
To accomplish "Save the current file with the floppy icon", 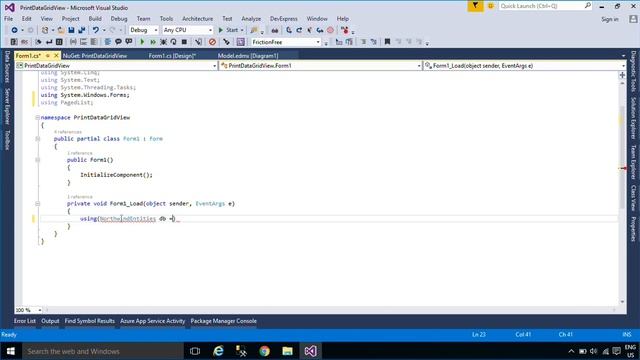I will point(71,30).
